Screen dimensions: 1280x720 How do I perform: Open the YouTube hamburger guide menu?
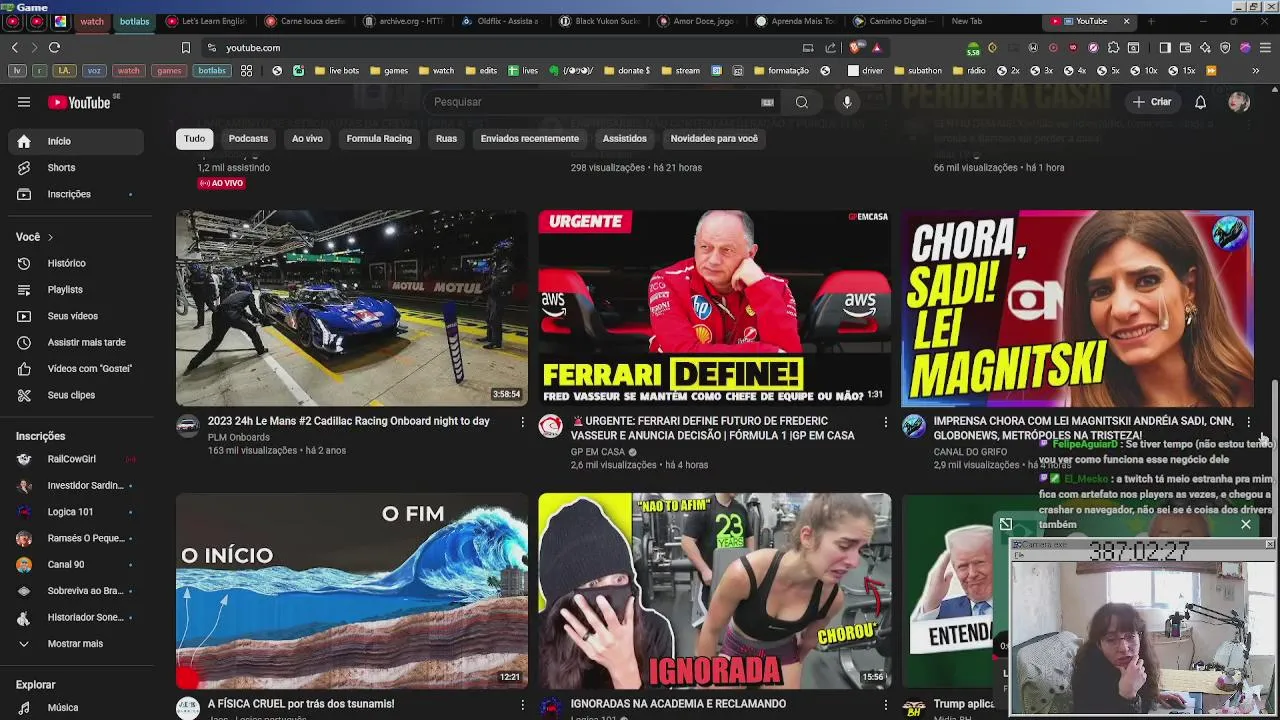(24, 102)
